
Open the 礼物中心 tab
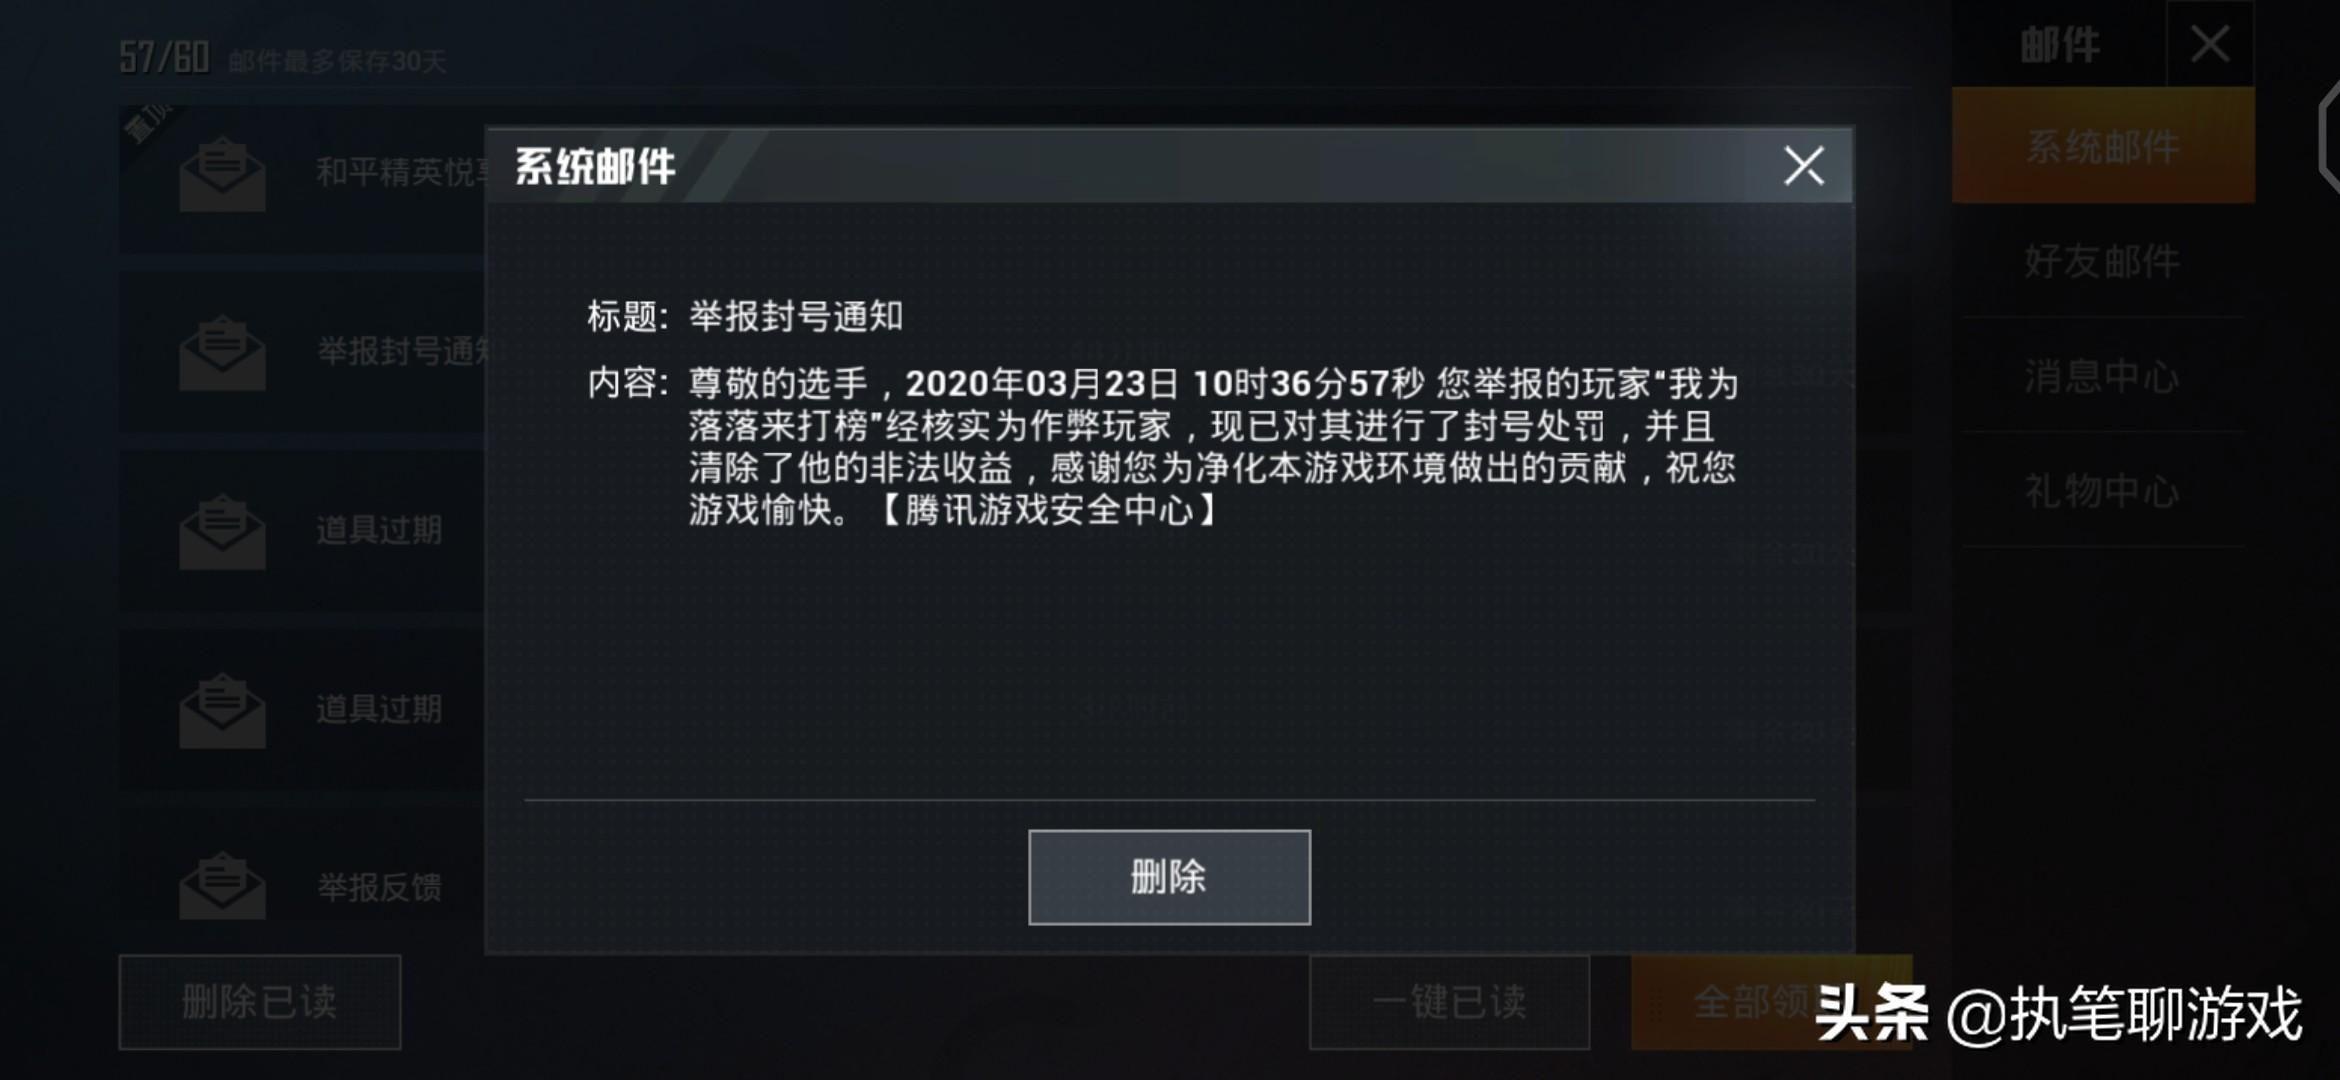pos(2103,491)
